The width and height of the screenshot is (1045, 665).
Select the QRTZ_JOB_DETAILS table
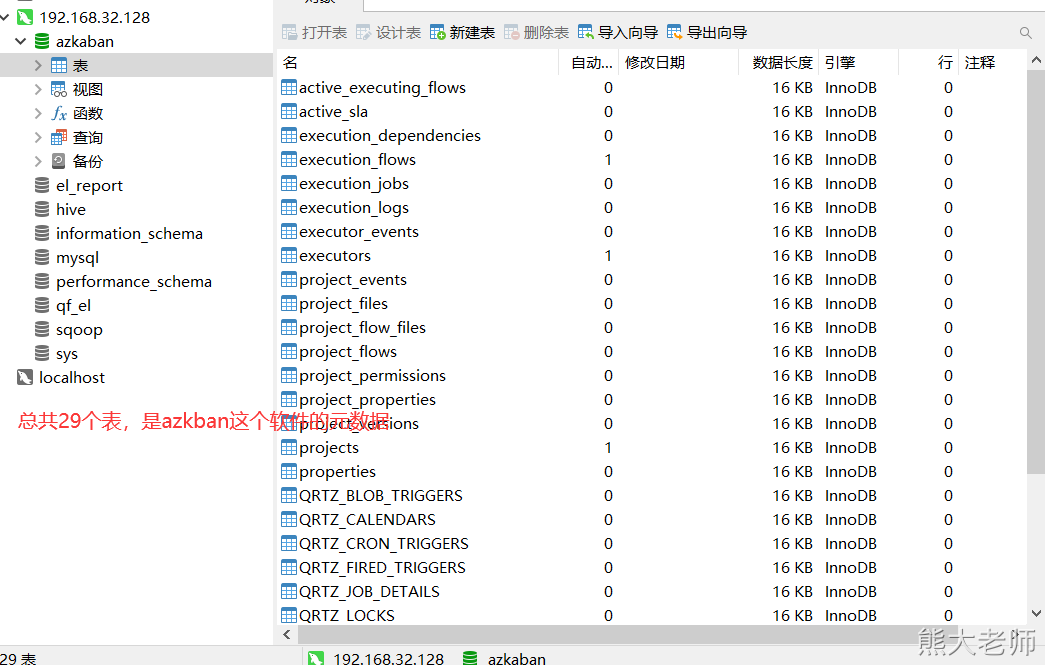coord(369,591)
